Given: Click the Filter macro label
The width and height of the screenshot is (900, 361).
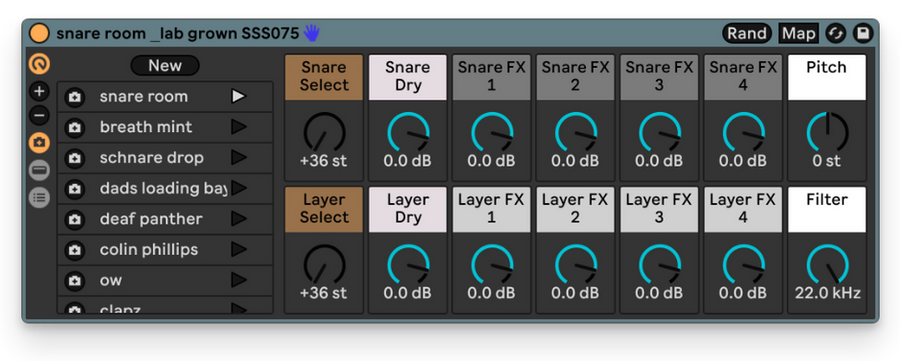Looking at the screenshot, I should 827,209.
